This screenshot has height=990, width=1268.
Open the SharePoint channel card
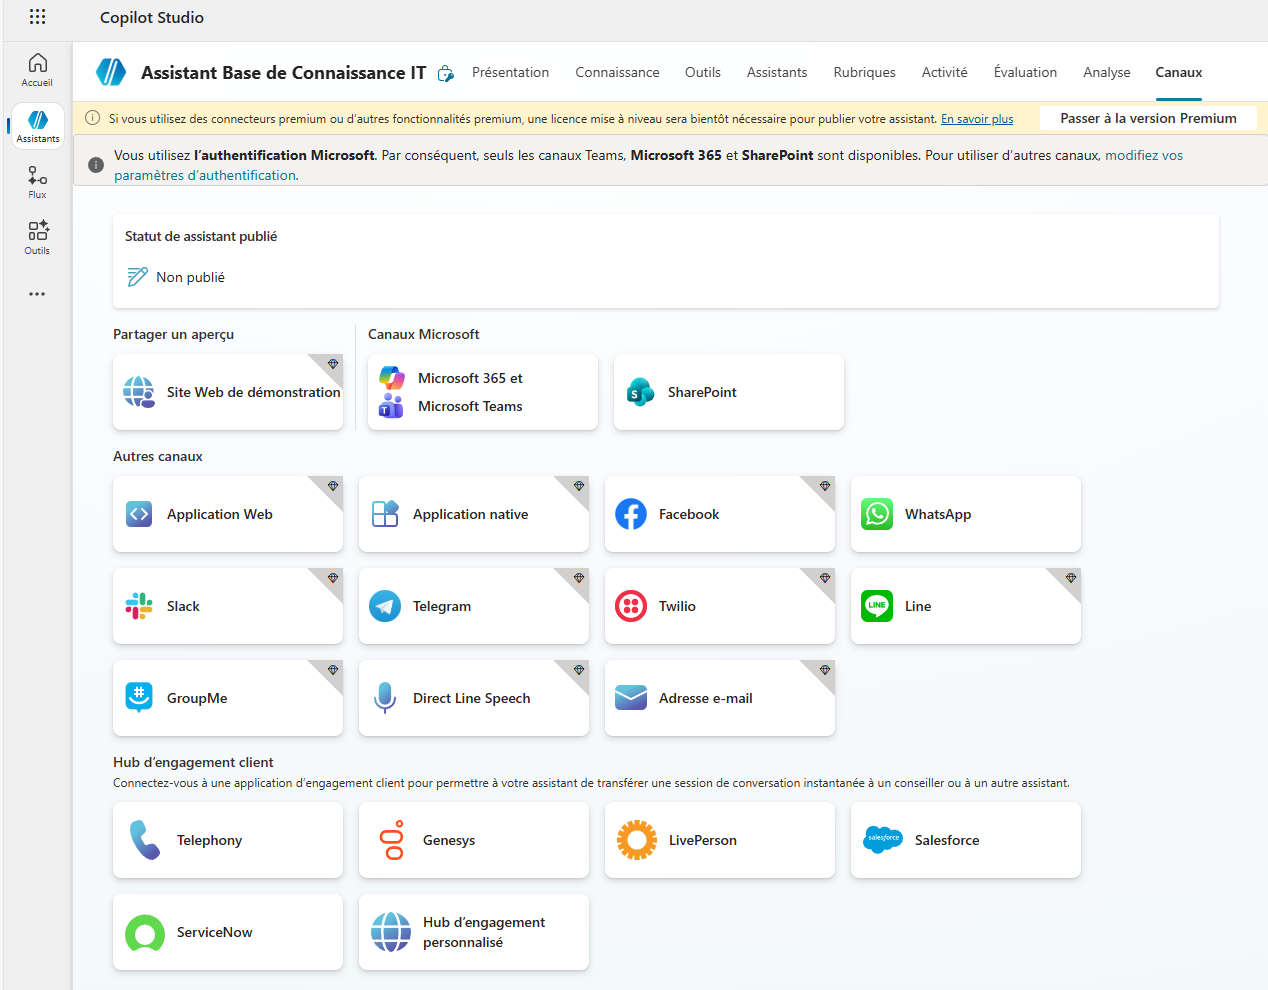(x=728, y=392)
